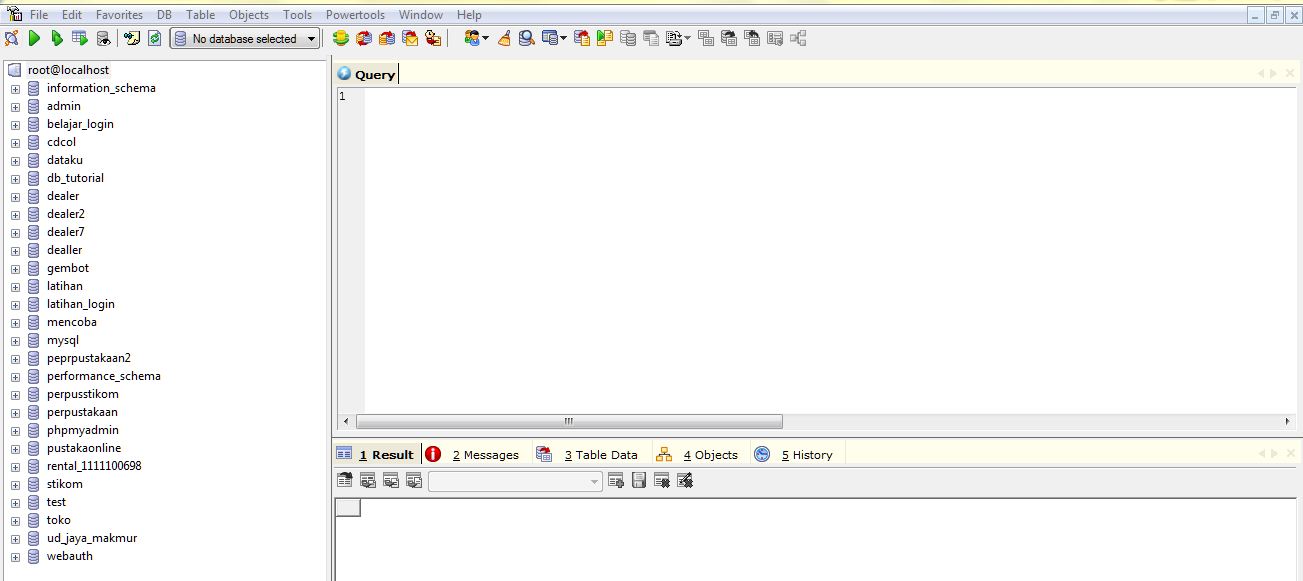
Task: Open the Powertools menu
Action: 355,15
